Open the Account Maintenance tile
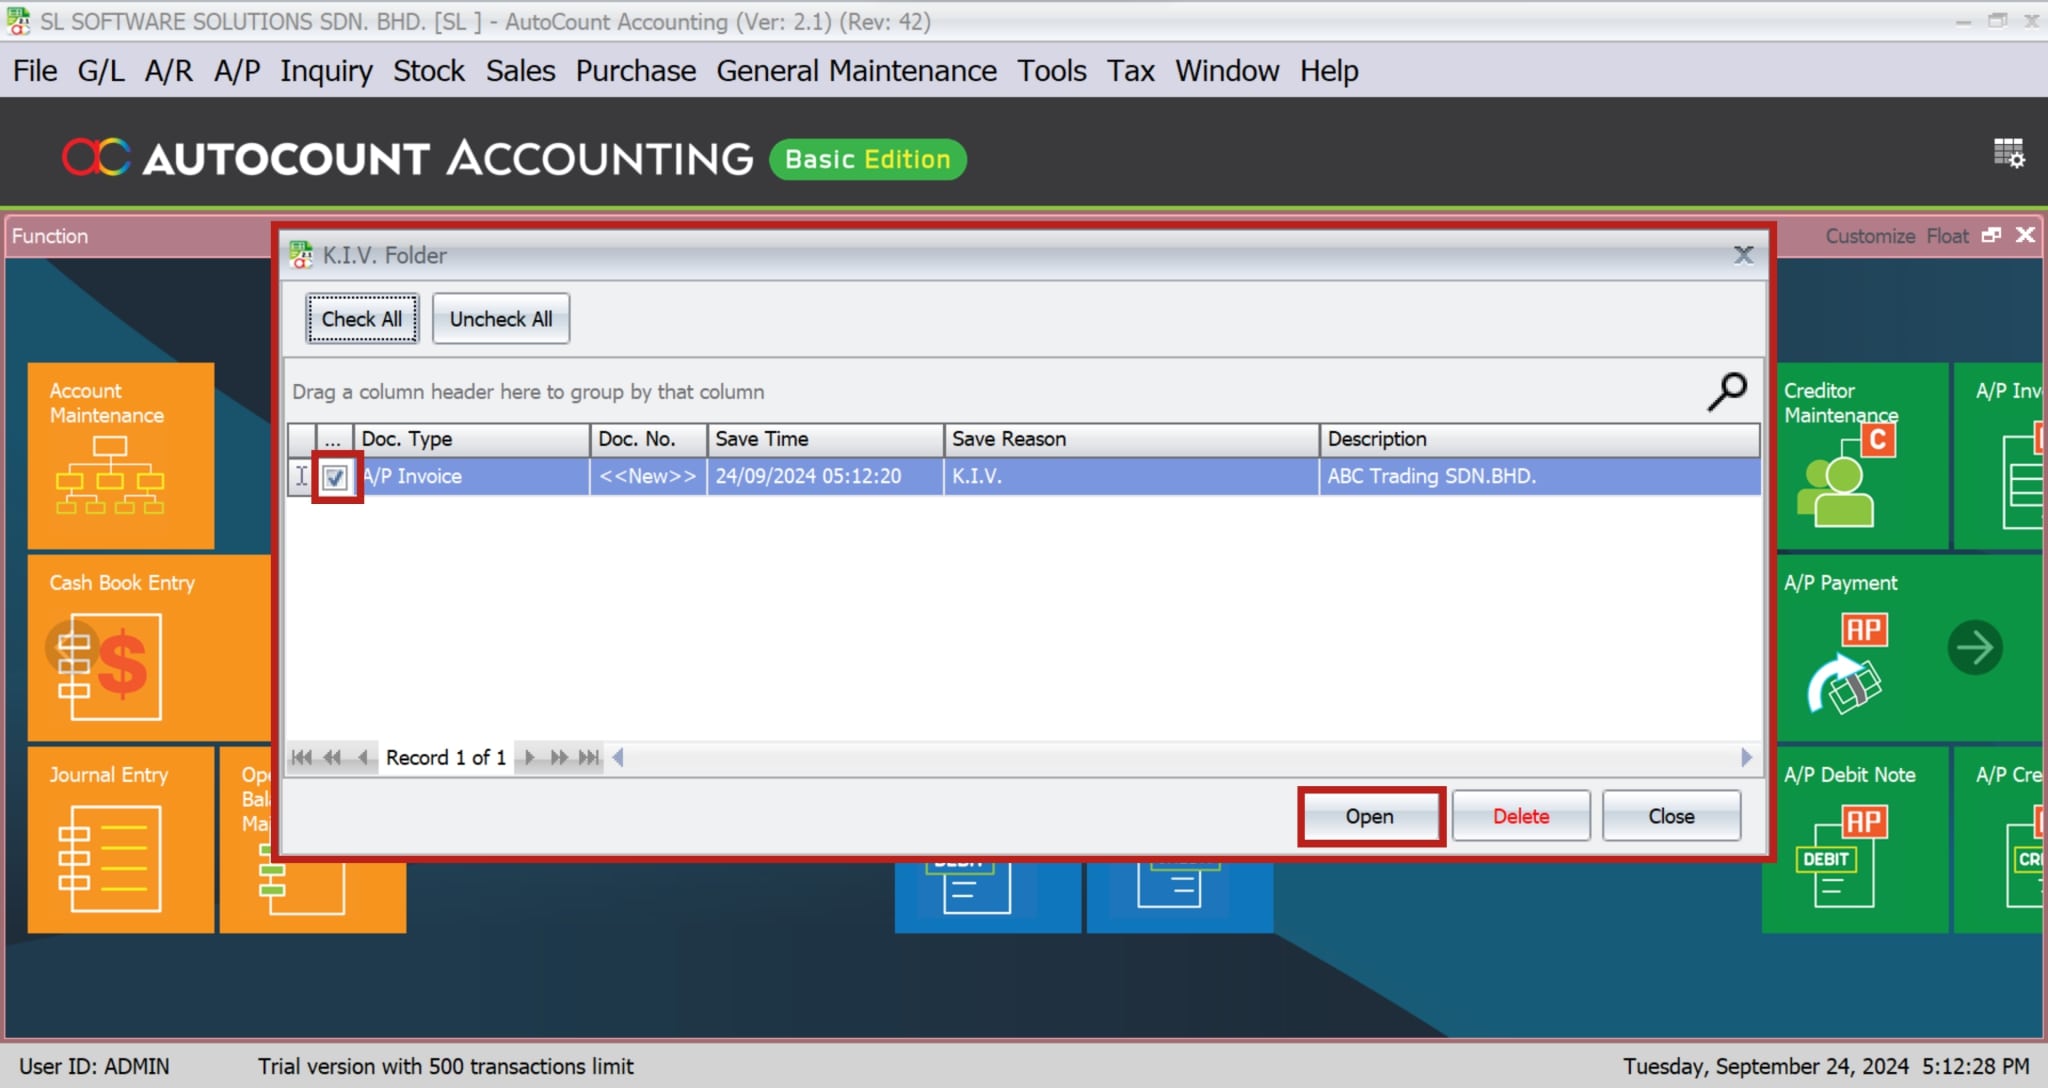Image resolution: width=2048 pixels, height=1088 pixels. [120, 455]
